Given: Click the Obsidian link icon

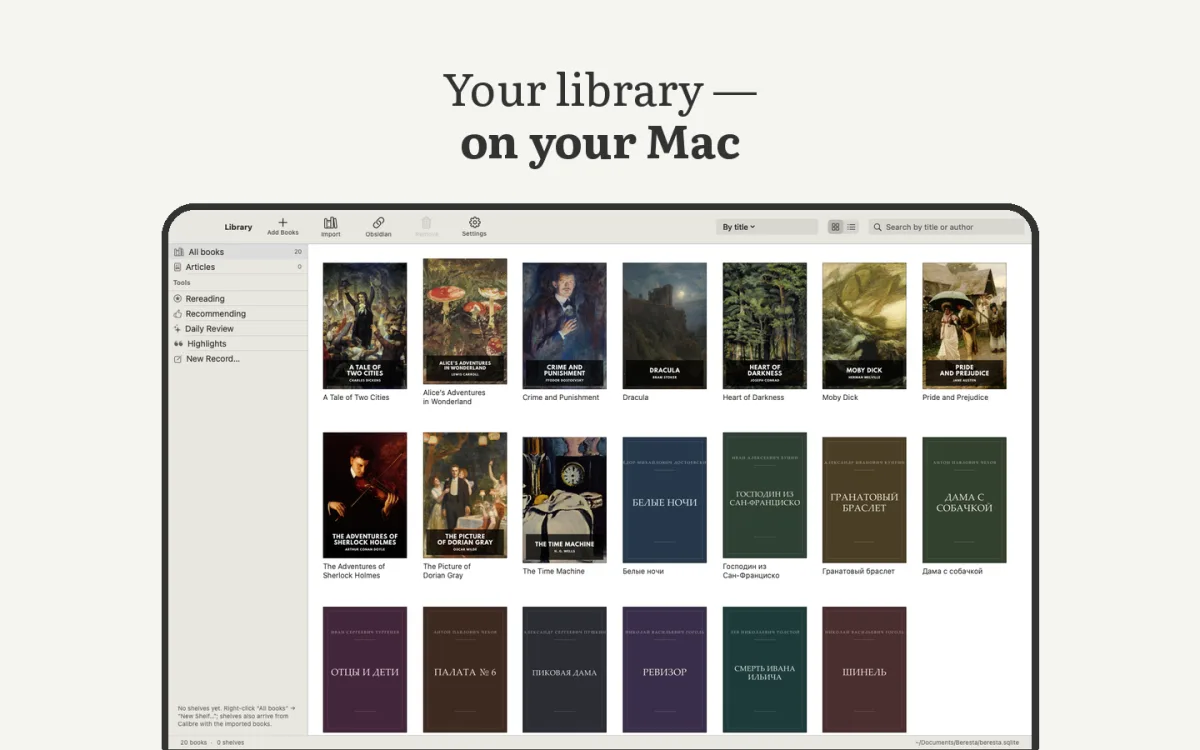Looking at the screenshot, I should (x=378, y=222).
